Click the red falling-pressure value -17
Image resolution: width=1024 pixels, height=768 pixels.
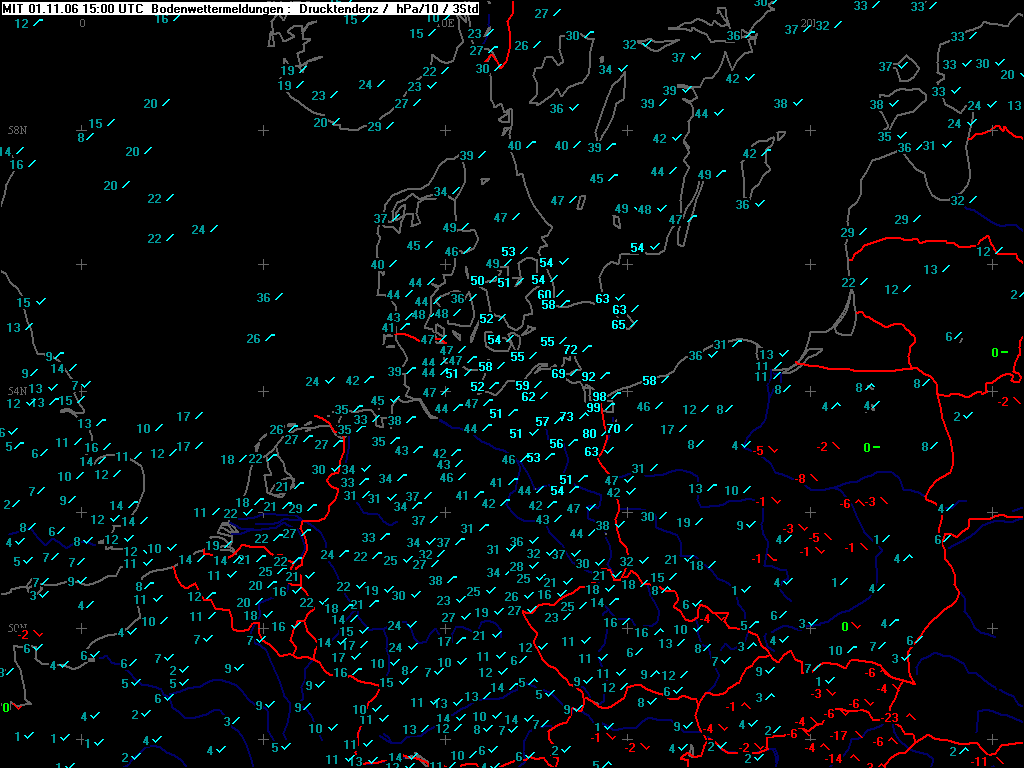[x=839, y=736]
